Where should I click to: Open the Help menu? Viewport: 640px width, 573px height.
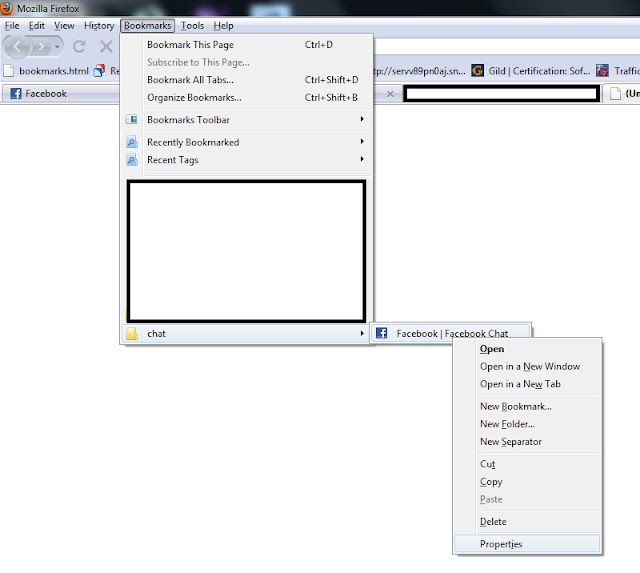[223, 26]
